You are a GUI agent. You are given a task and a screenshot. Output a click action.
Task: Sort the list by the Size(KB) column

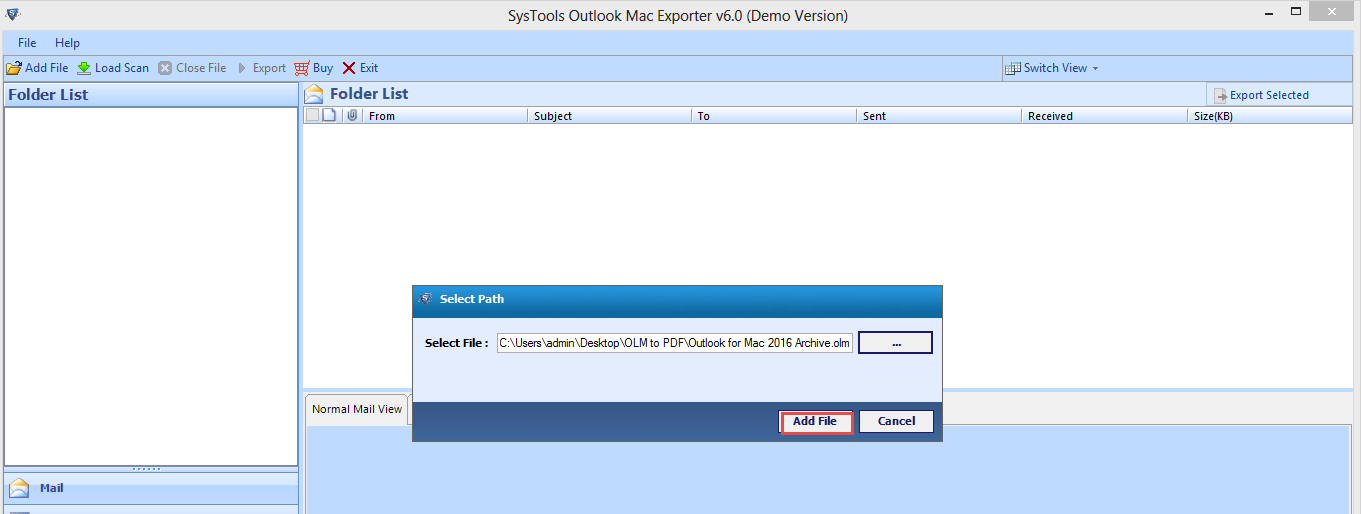tap(1270, 116)
